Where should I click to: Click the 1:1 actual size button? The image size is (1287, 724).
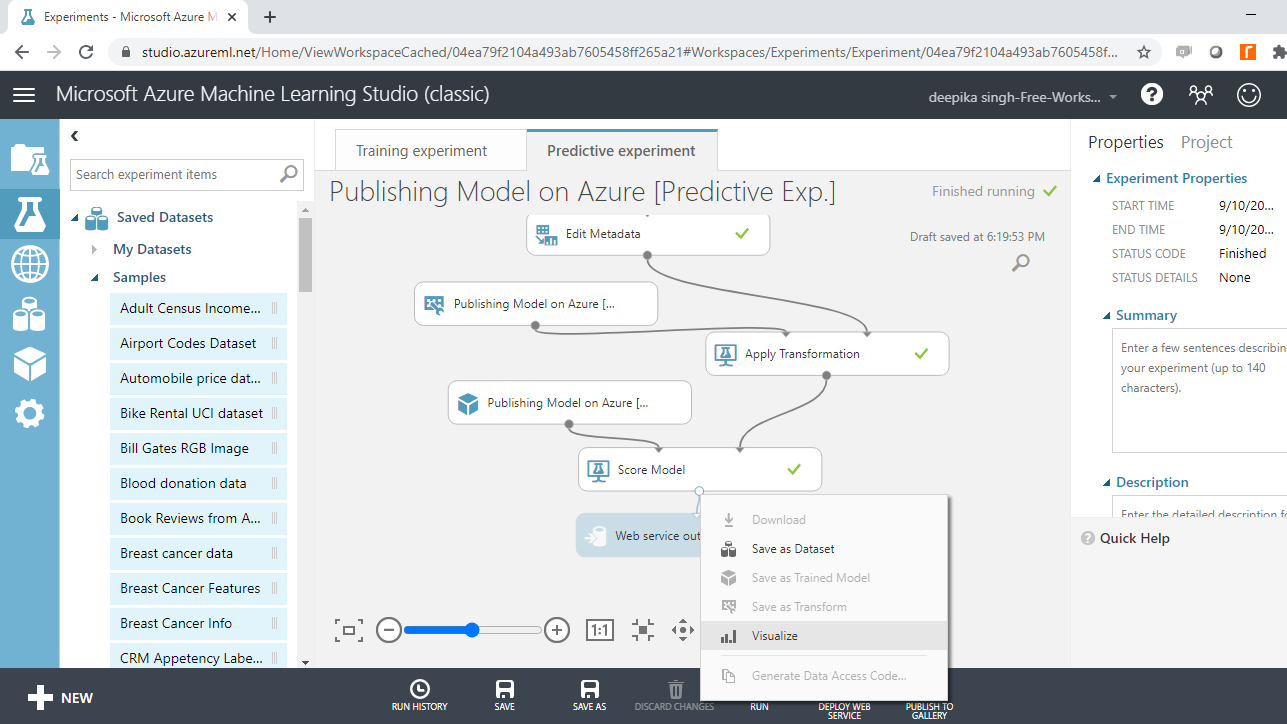pos(599,630)
